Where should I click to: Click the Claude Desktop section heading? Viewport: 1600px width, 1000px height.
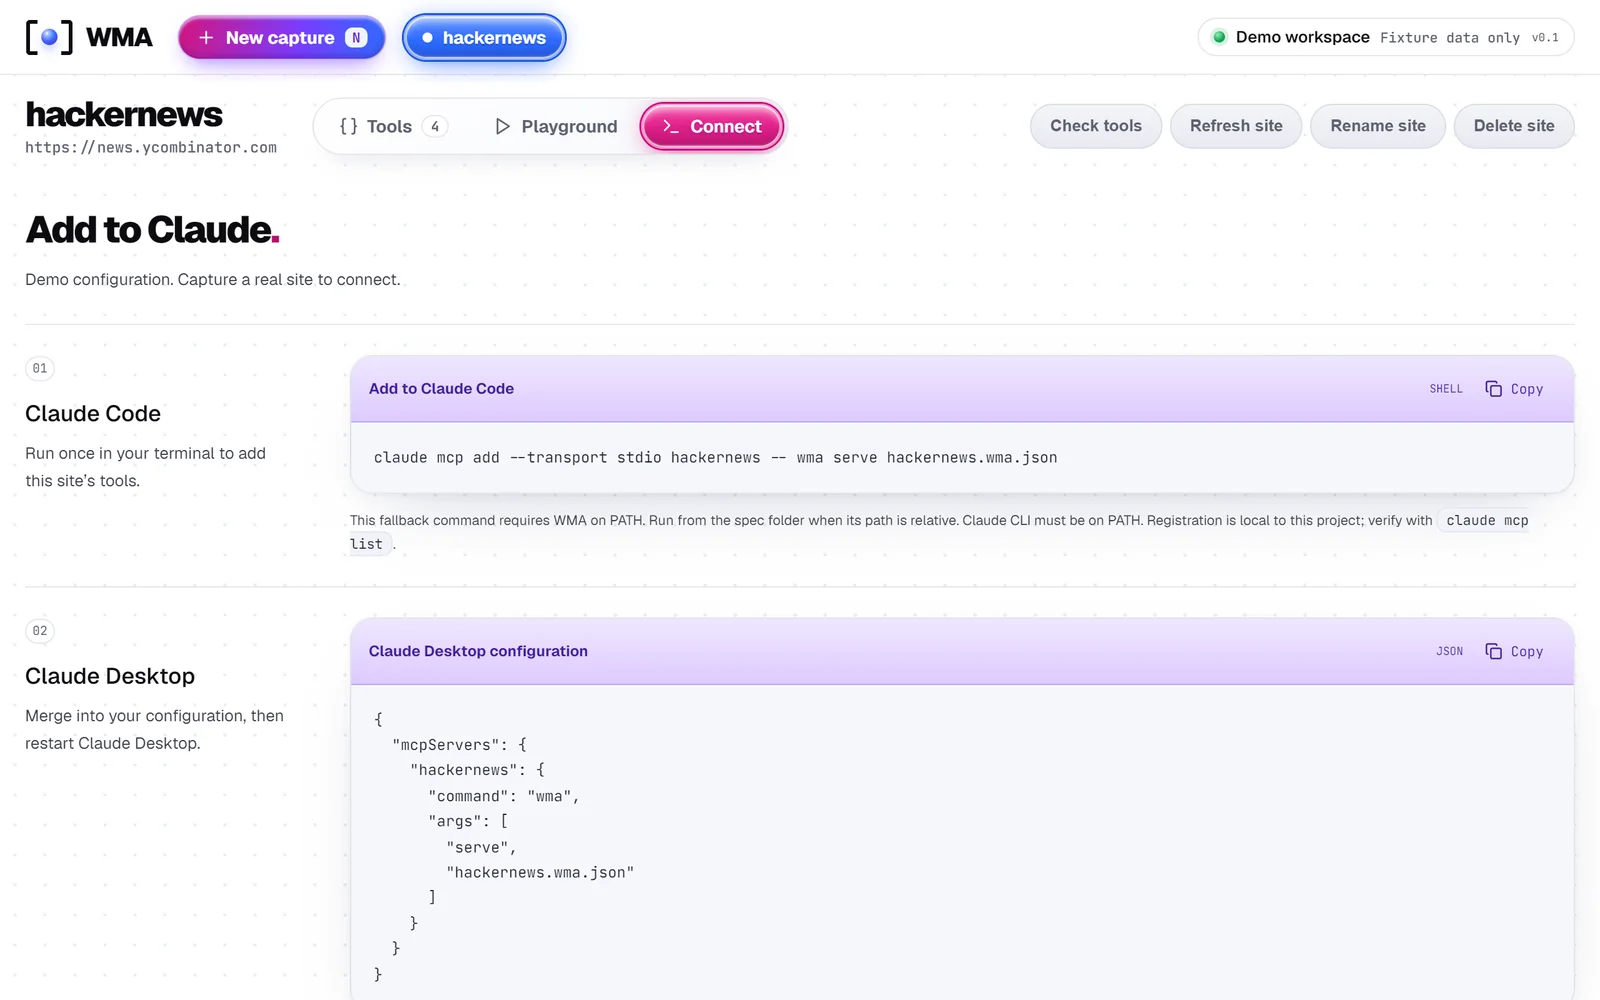[110, 676]
